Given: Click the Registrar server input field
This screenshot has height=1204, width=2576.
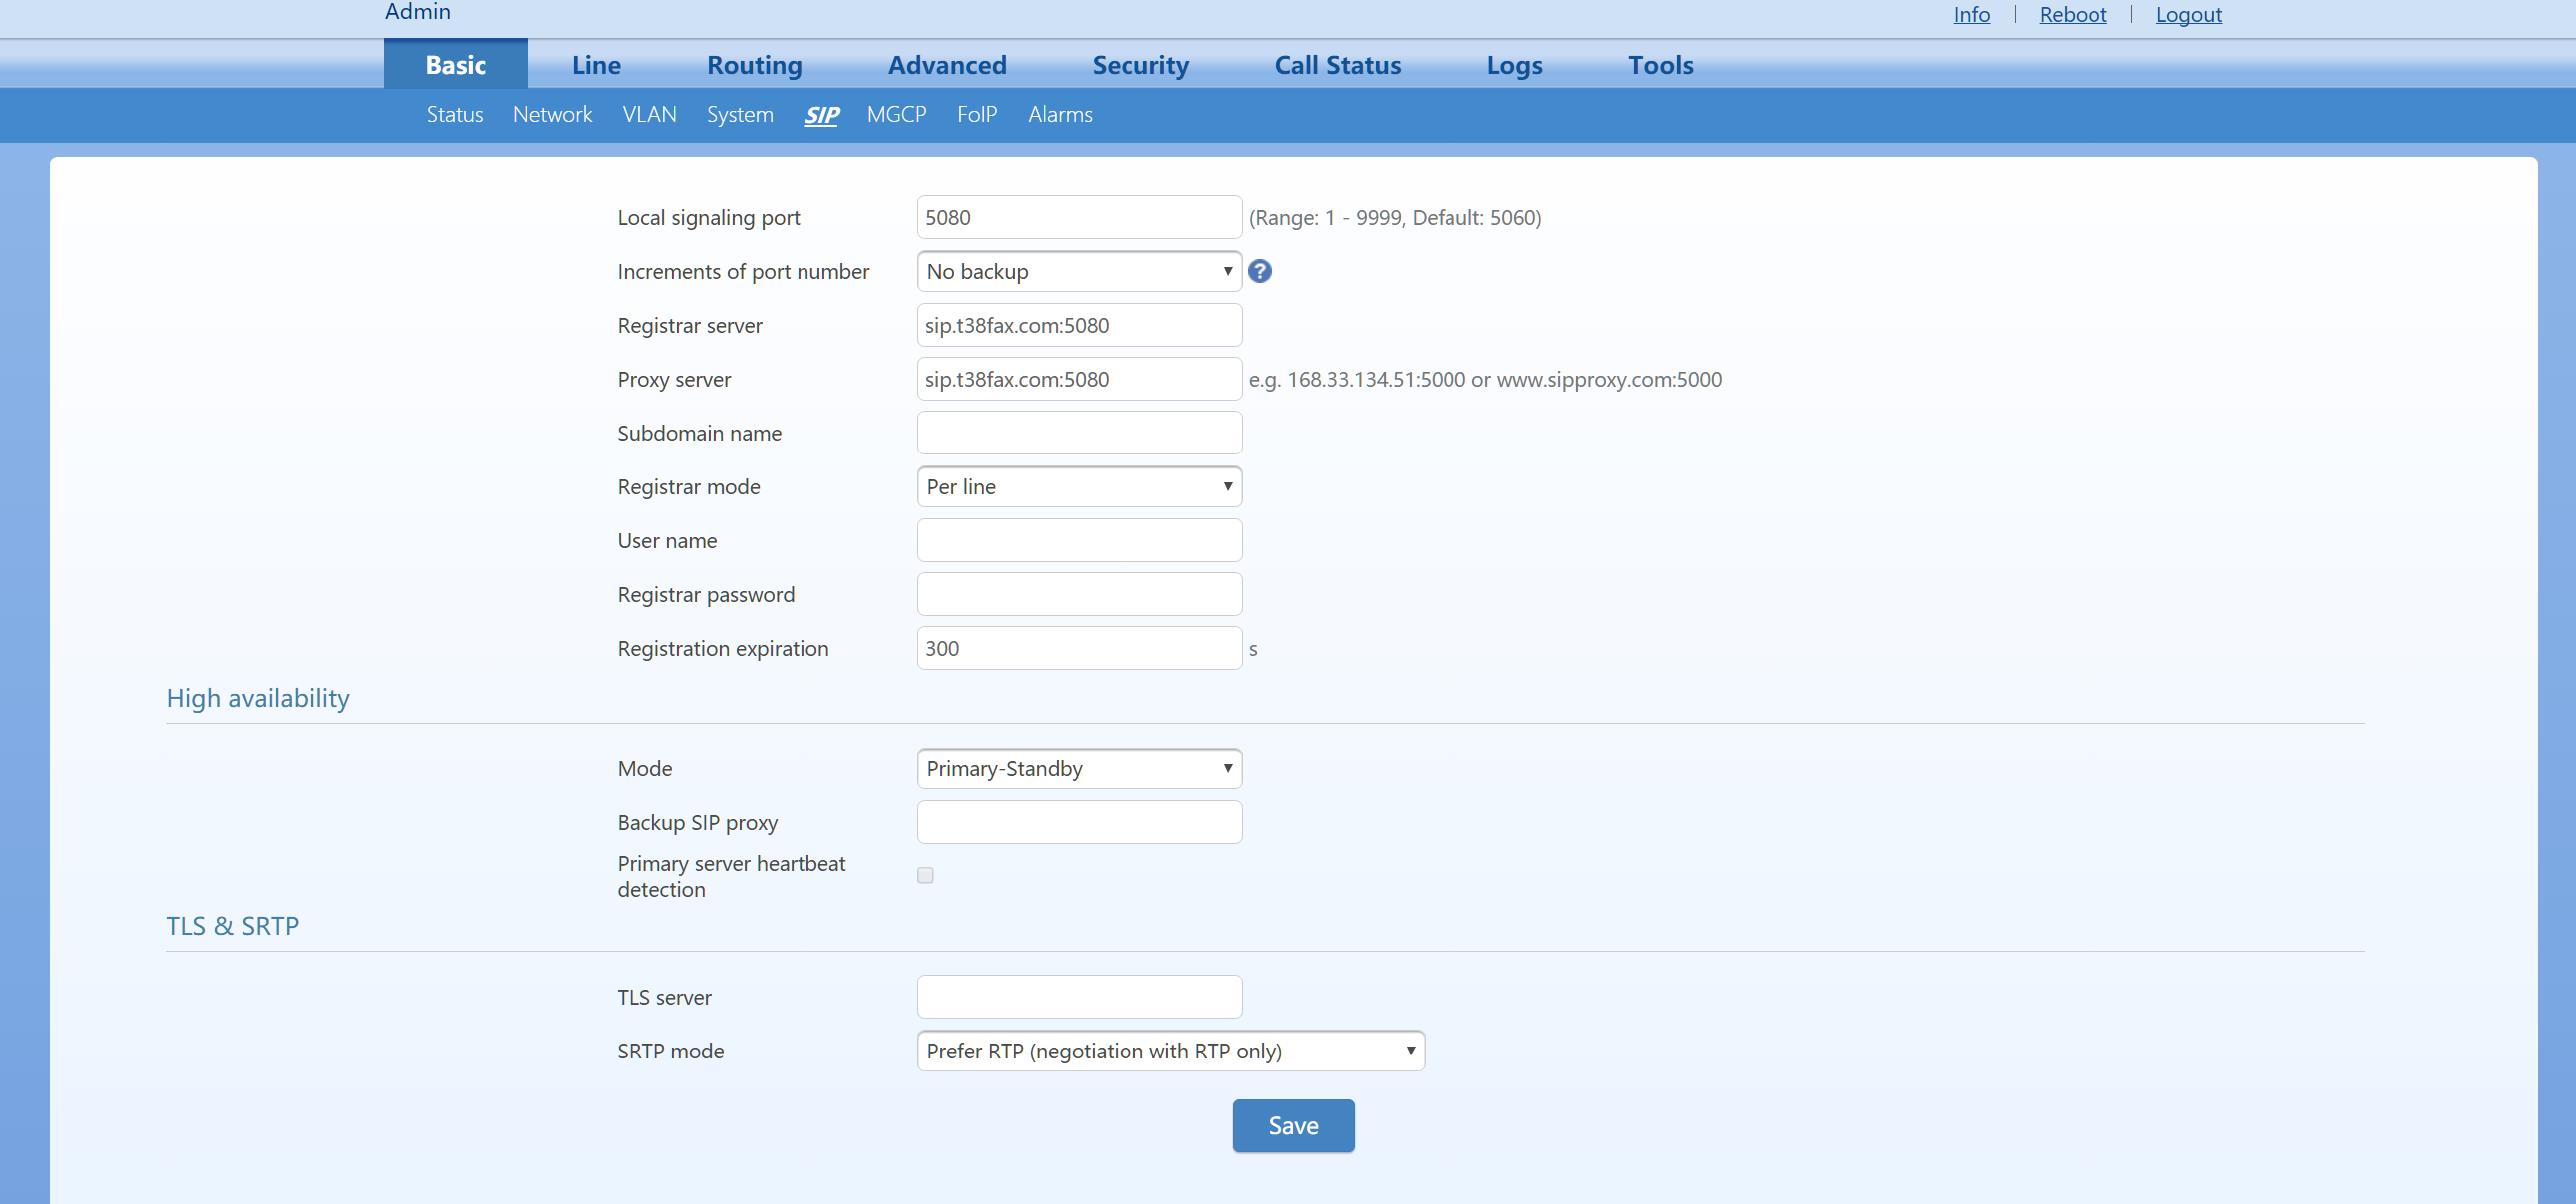Looking at the screenshot, I should 1079,325.
